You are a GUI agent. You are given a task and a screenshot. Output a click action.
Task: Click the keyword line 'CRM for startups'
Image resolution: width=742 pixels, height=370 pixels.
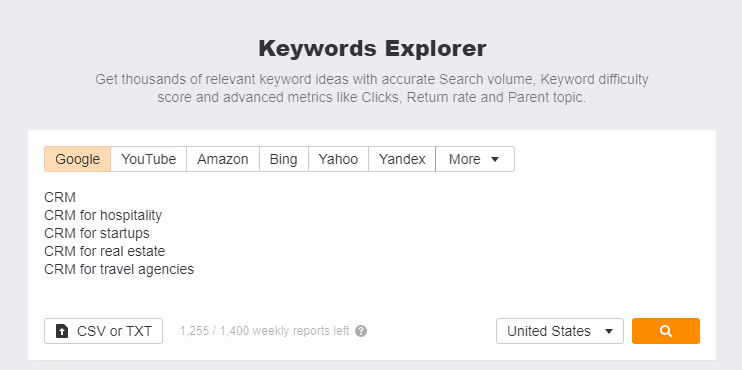pos(97,233)
